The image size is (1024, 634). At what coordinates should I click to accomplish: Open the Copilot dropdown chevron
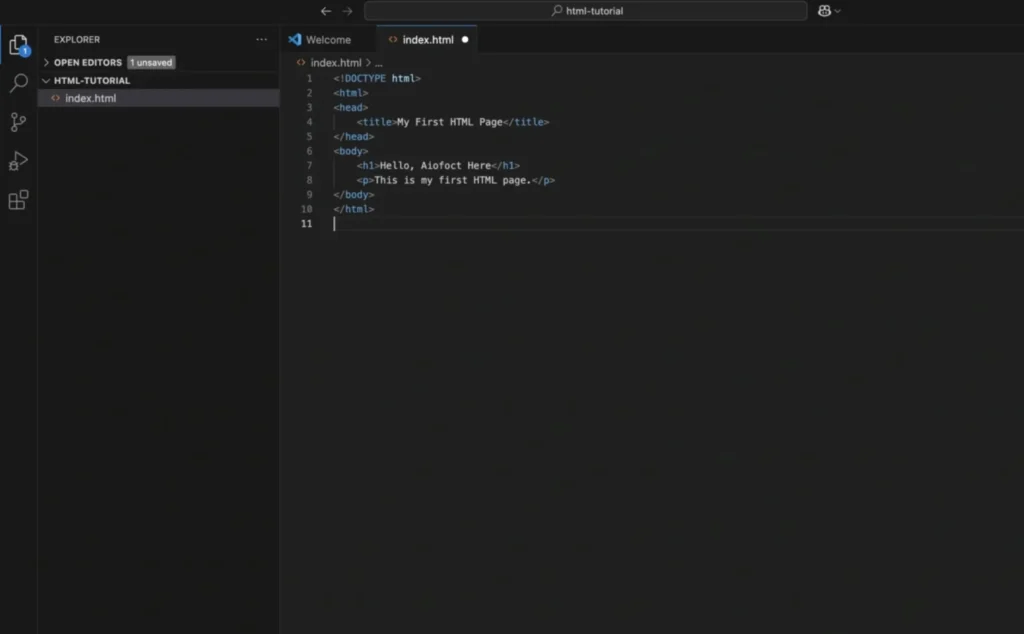pyautogui.click(x=837, y=11)
